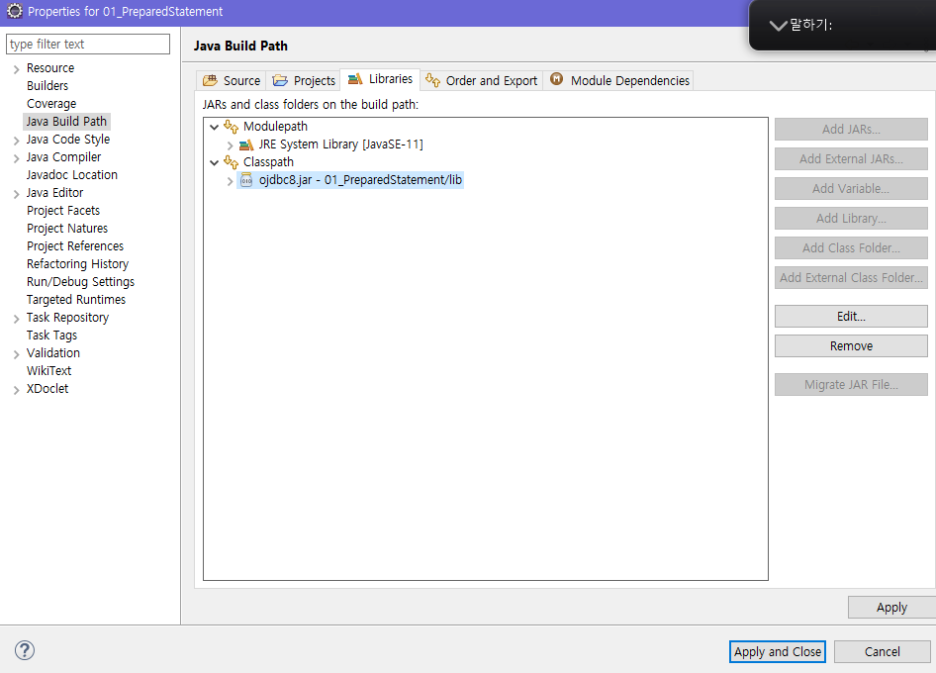The image size is (936, 673).
Task: Open the Java Code Style page
Action: 68,140
